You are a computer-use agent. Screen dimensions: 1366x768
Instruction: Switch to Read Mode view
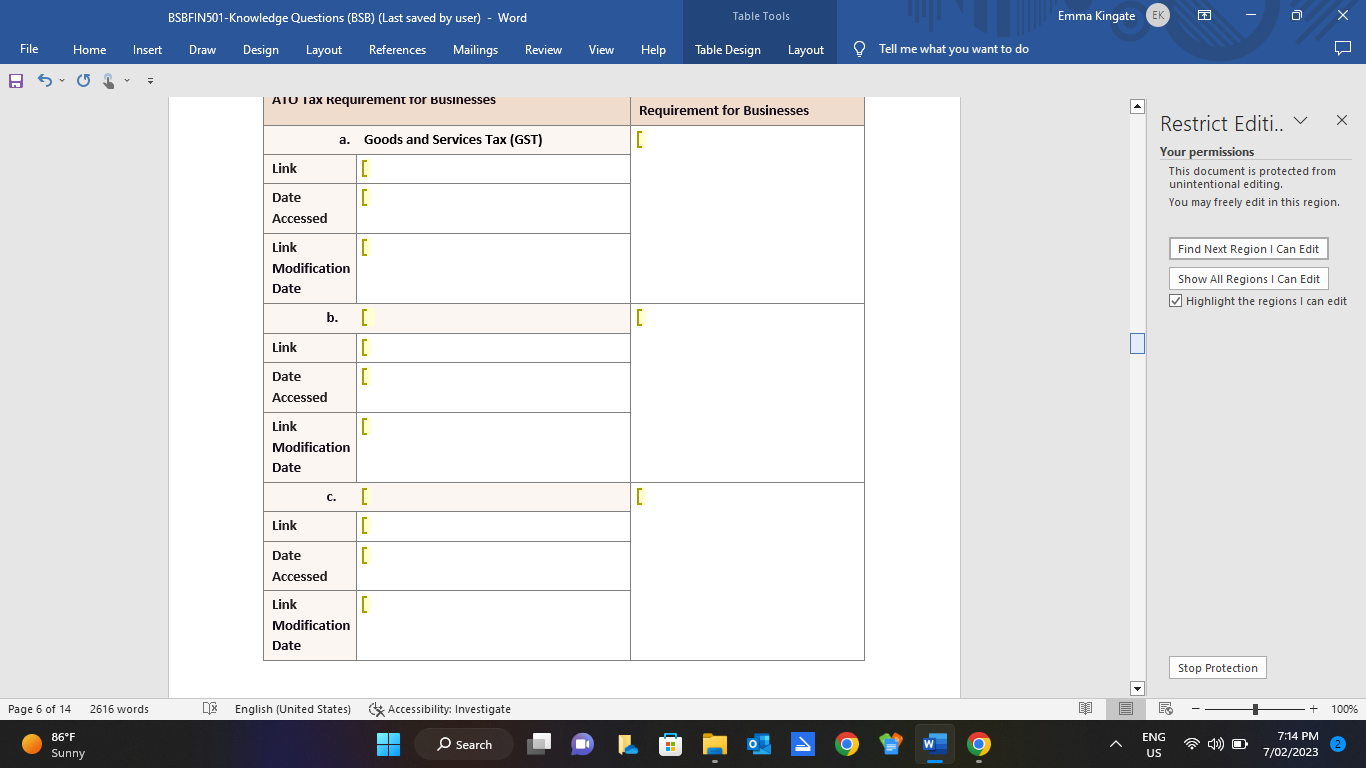(x=1086, y=709)
